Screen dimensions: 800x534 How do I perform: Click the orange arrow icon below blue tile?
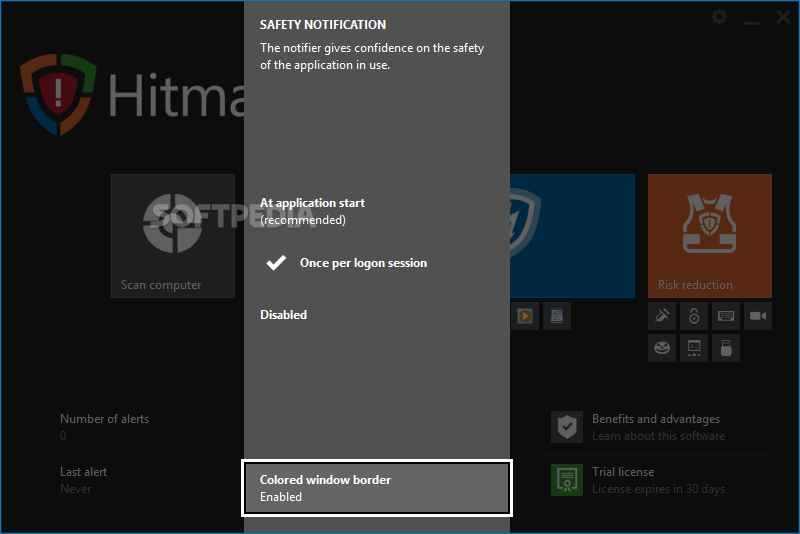(x=525, y=316)
